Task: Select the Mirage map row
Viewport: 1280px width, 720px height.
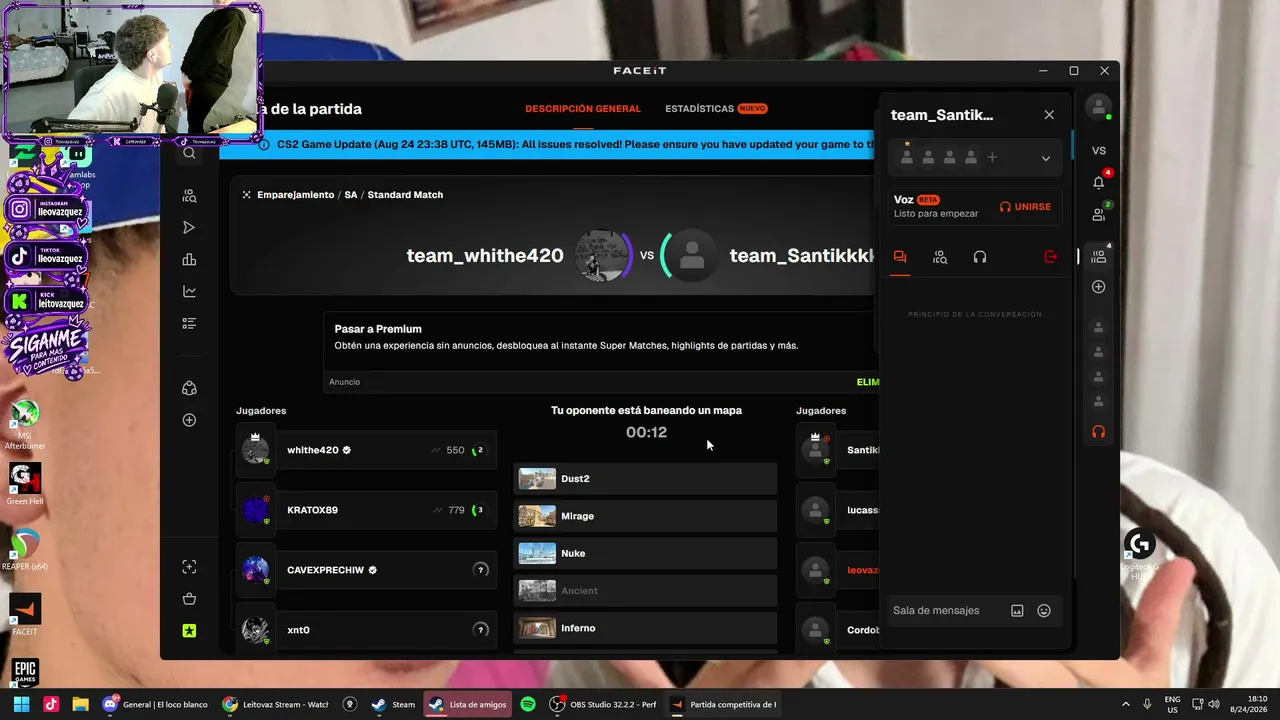Action: [x=645, y=516]
